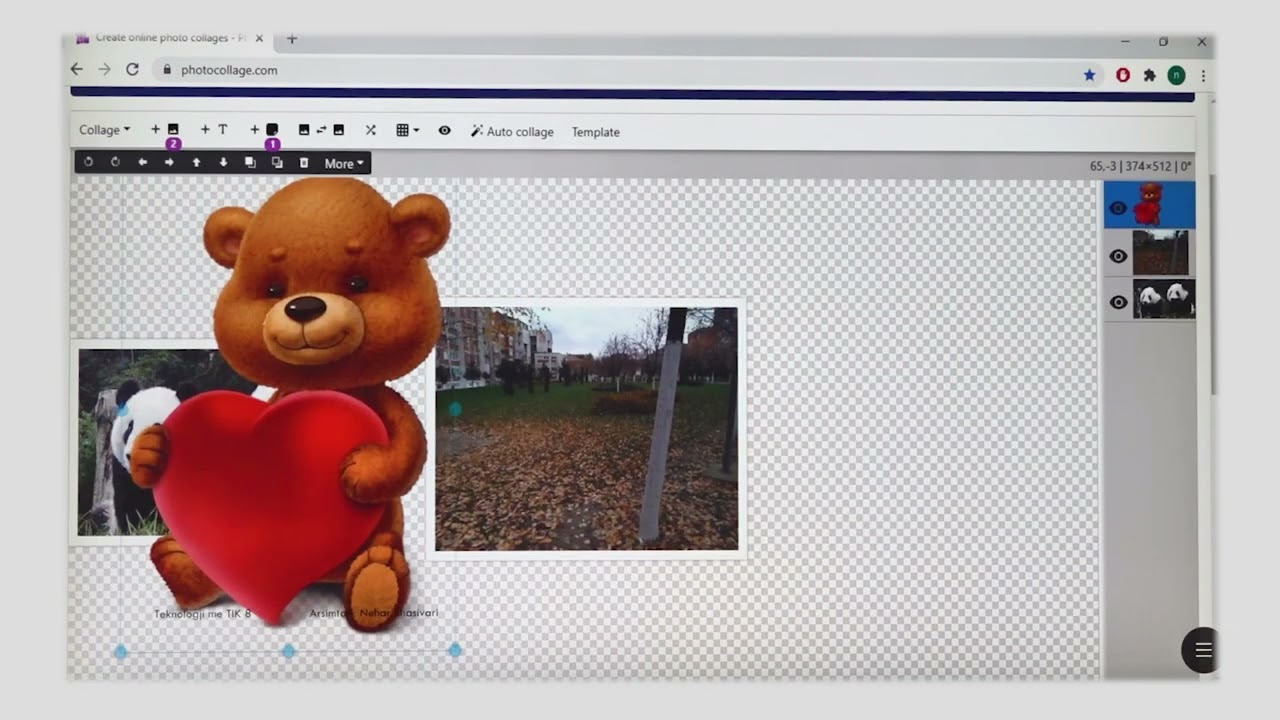Open the round black hamburger menu button
Image resolution: width=1280 pixels, height=720 pixels.
[x=1201, y=650]
